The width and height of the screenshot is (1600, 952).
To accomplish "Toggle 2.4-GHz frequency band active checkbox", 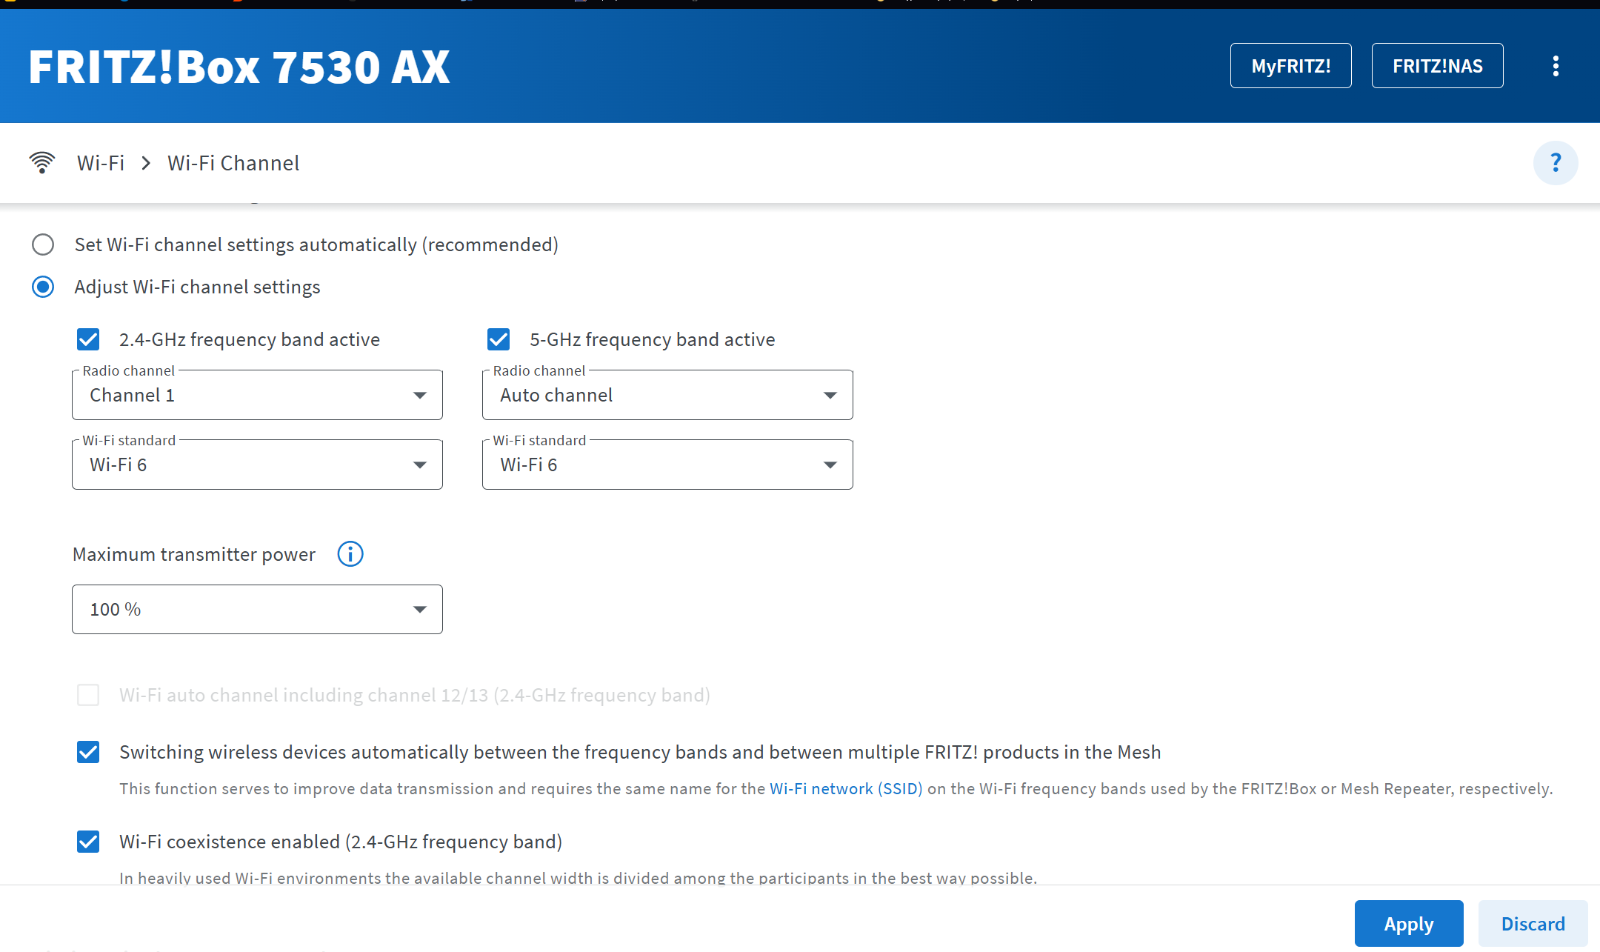I will click(88, 340).
